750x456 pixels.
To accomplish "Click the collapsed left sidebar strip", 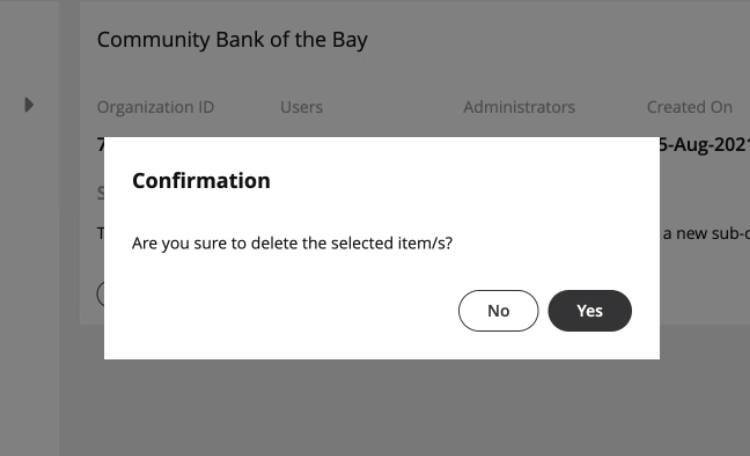I will point(29,300).
